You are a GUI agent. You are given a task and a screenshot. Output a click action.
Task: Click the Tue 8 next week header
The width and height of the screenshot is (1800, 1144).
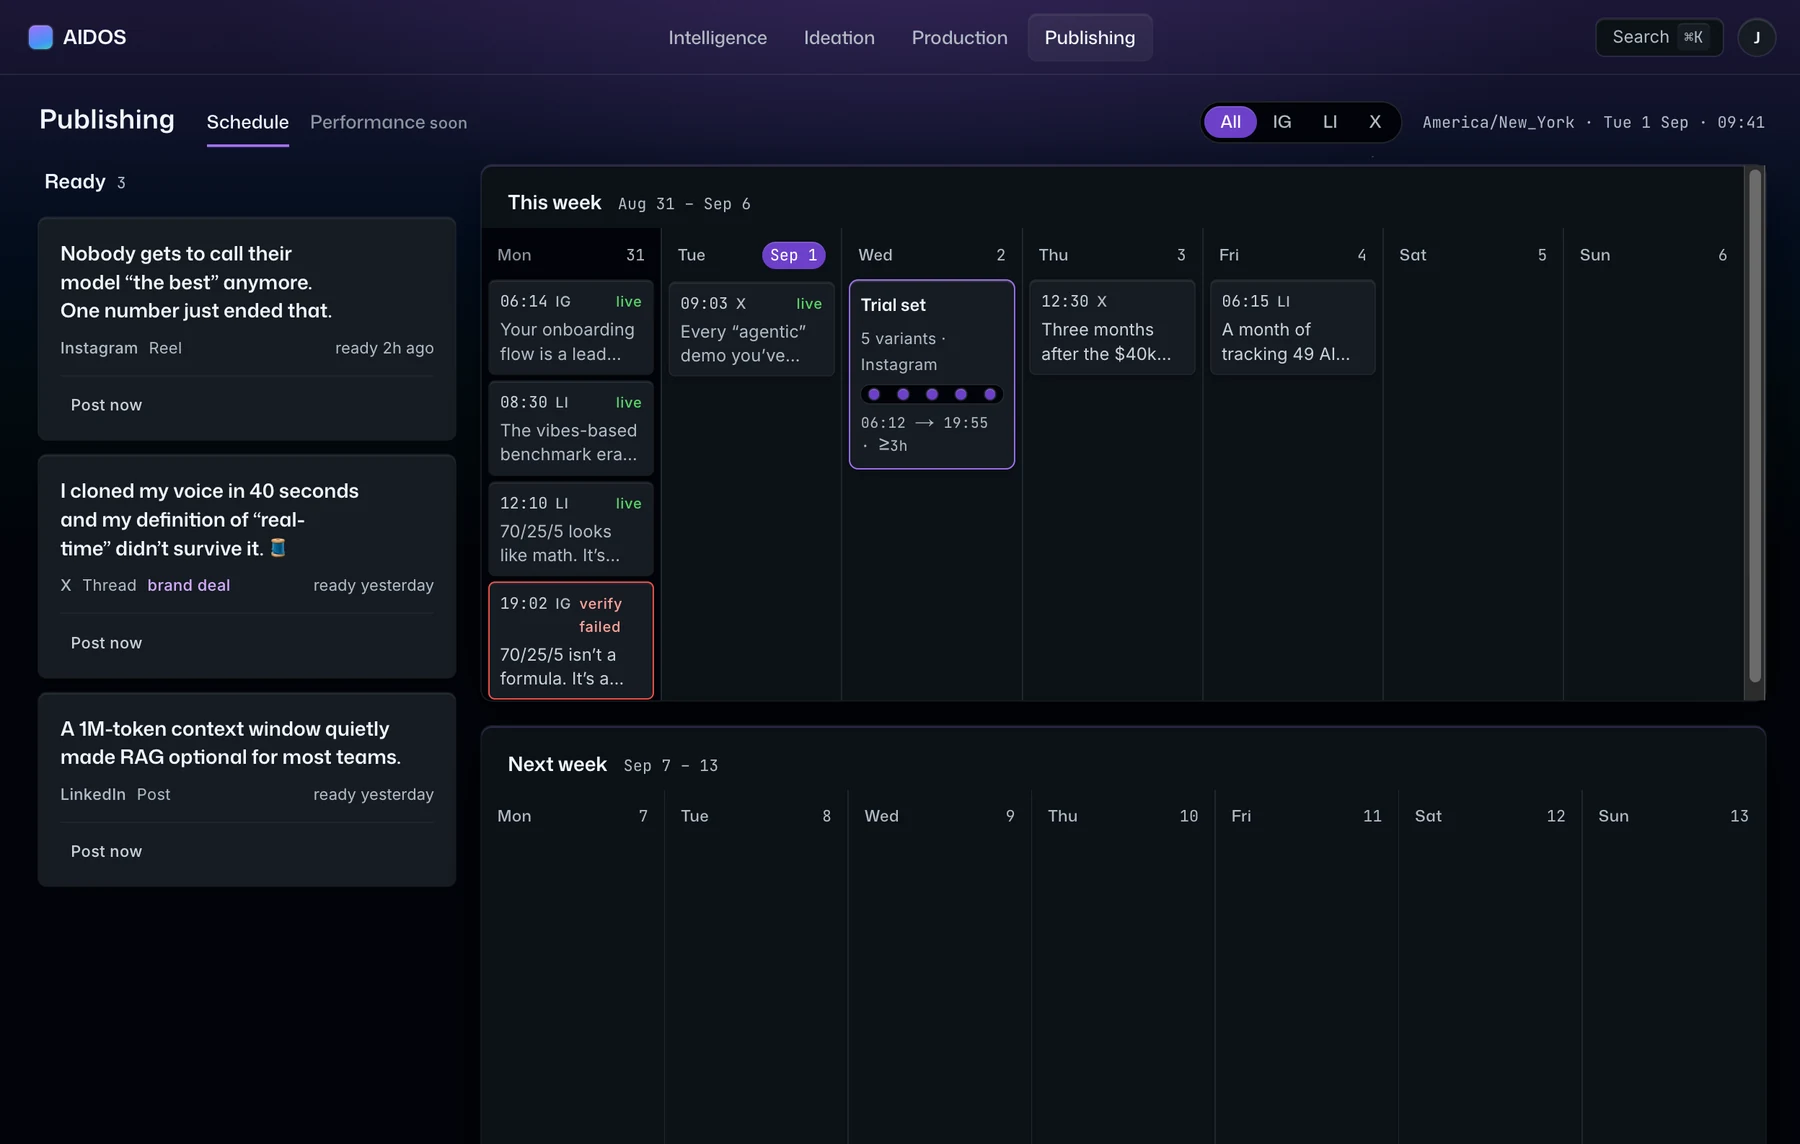pos(755,816)
